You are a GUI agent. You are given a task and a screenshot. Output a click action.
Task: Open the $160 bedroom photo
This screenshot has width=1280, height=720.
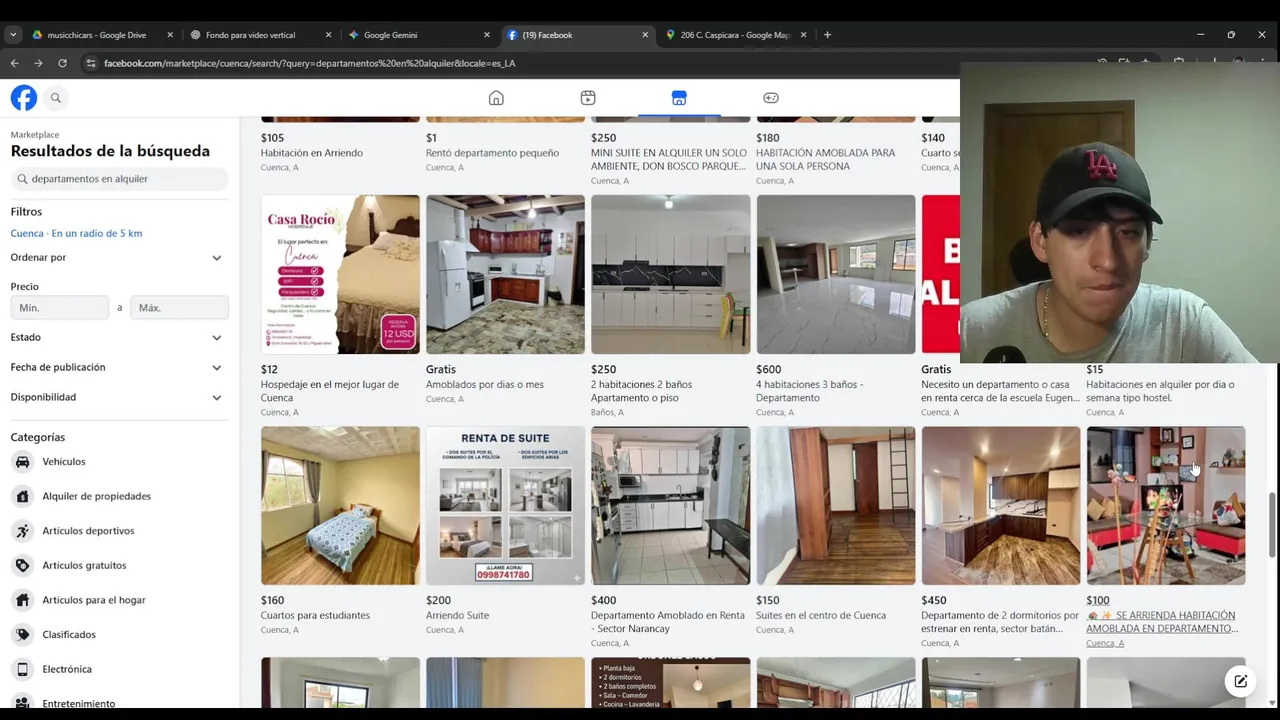click(340, 506)
